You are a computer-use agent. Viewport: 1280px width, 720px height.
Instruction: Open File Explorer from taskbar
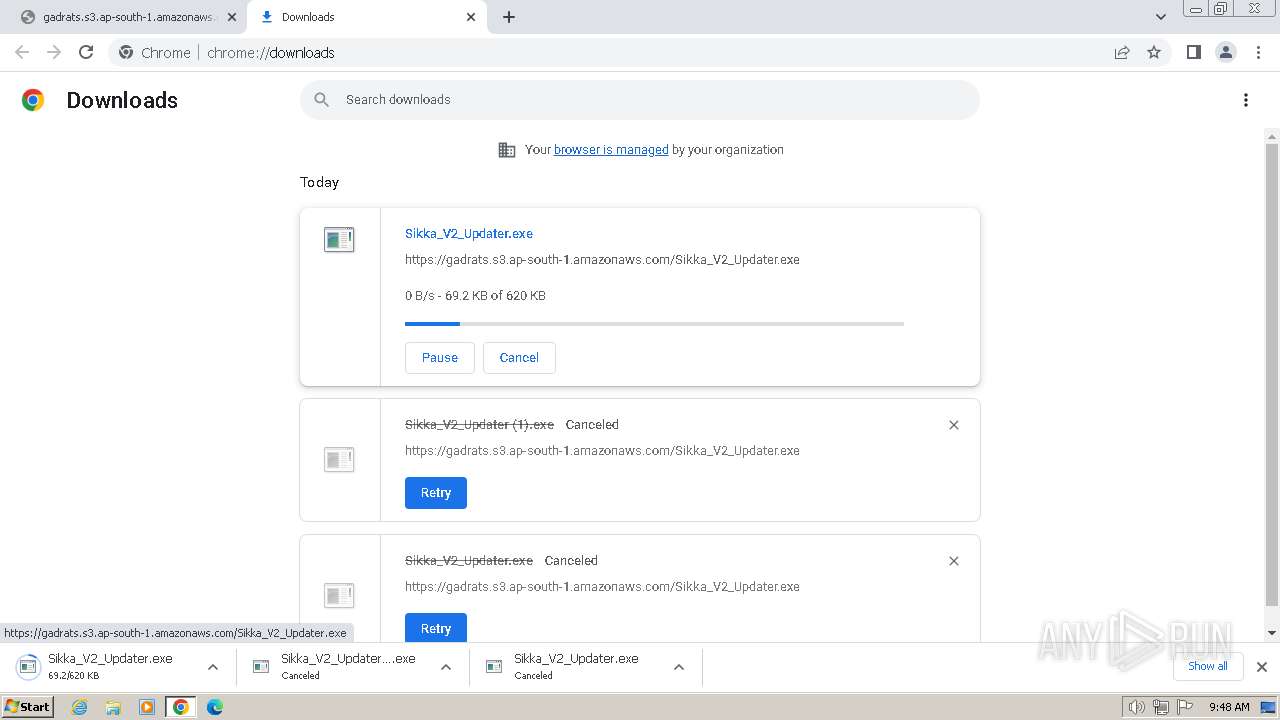pyautogui.click(x=113, y=707)
